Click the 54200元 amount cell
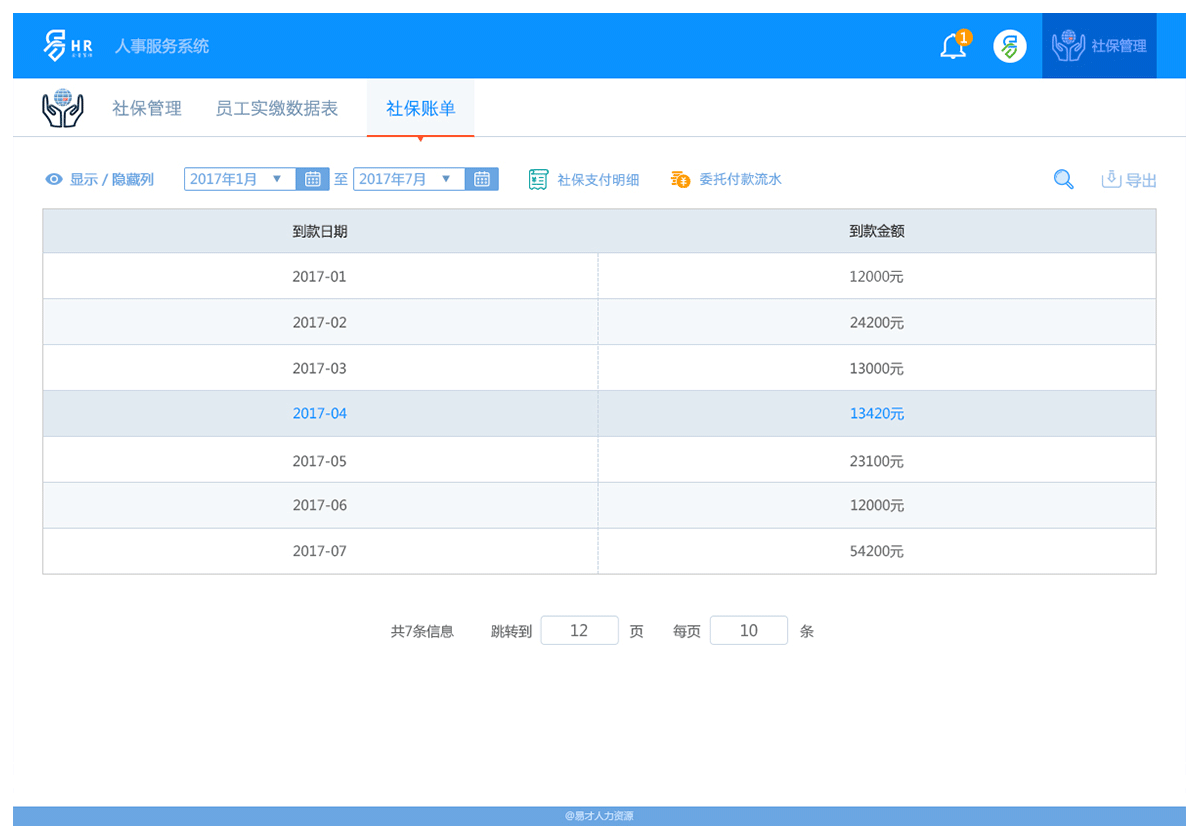Viewport: 1200px width, 840px height. point(877,551)
